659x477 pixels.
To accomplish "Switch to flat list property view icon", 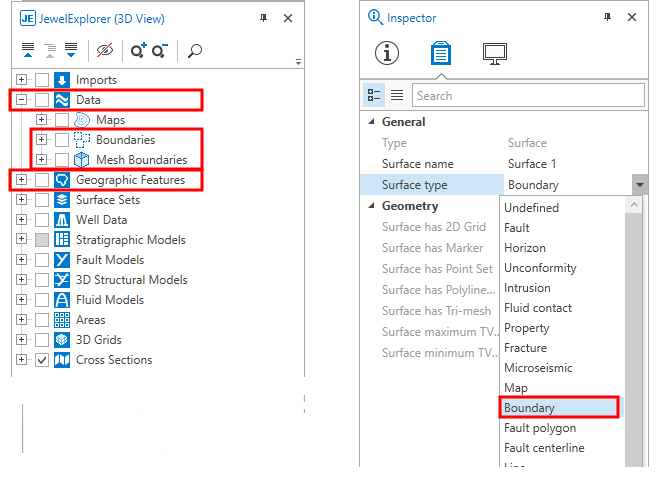I will coord(397,96).
